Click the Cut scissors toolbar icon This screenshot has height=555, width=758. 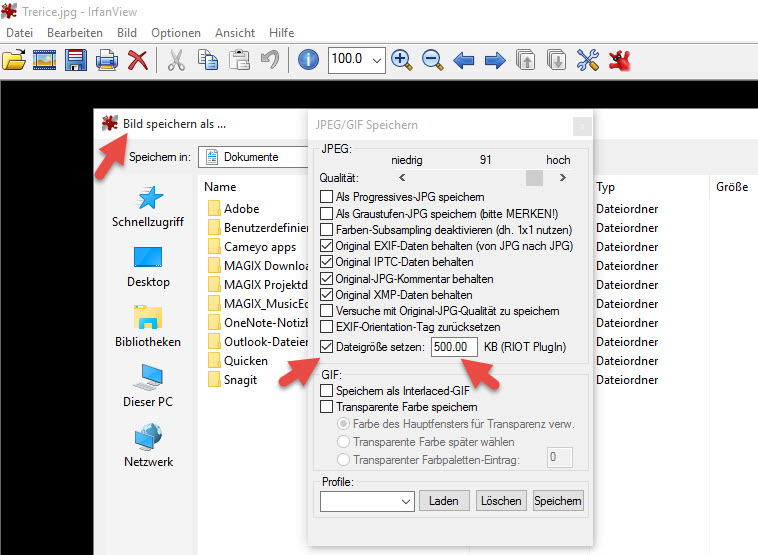[x=176, y=60]
